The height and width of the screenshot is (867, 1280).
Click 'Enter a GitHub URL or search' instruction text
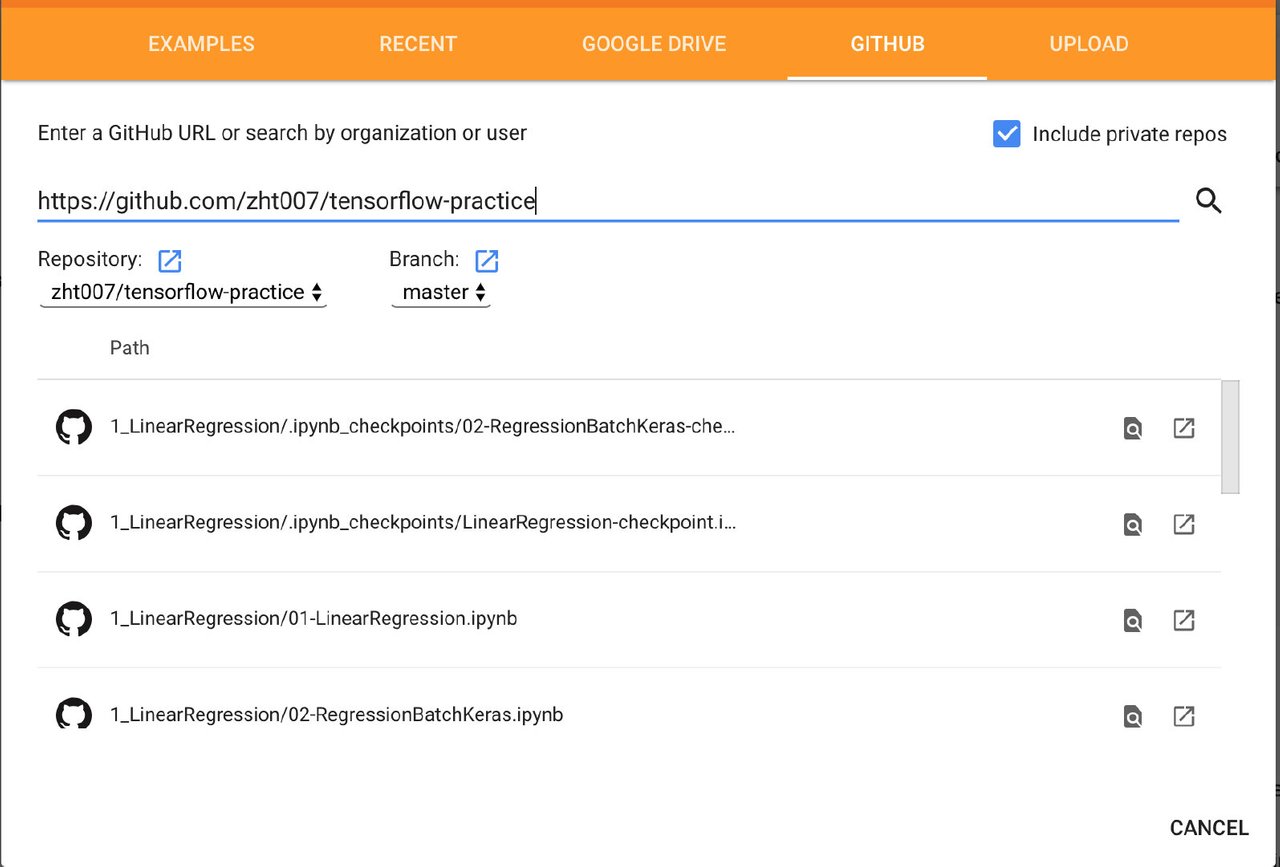(282, 133)
